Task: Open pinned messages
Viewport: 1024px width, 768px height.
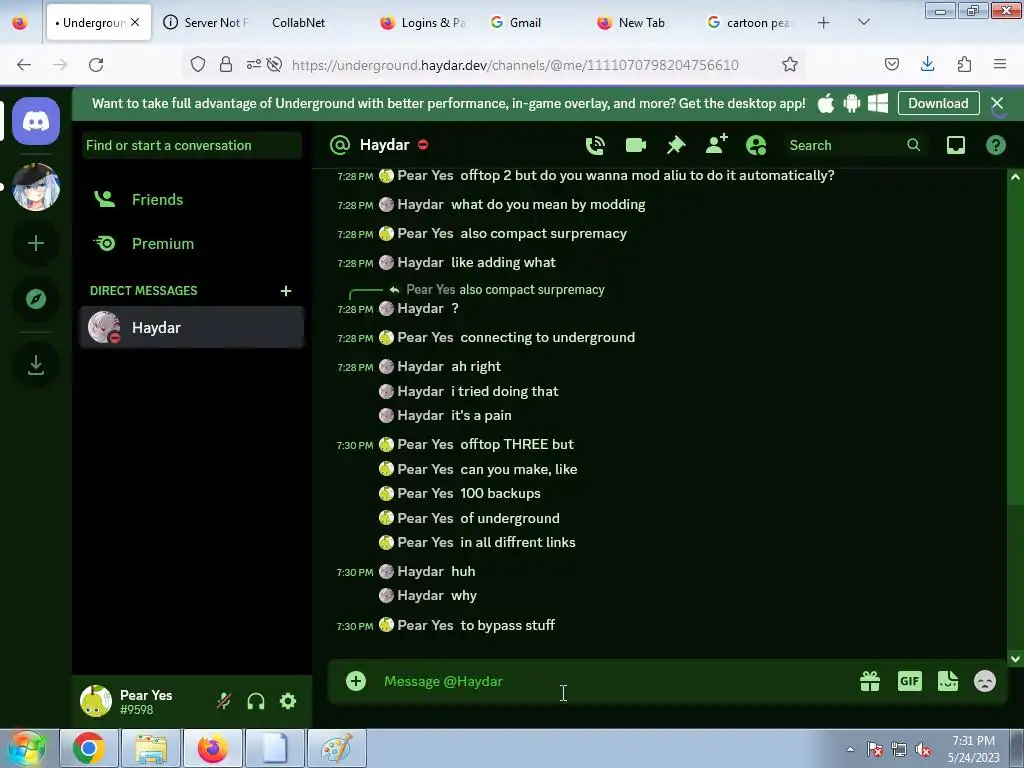Action: pos(676,145)
